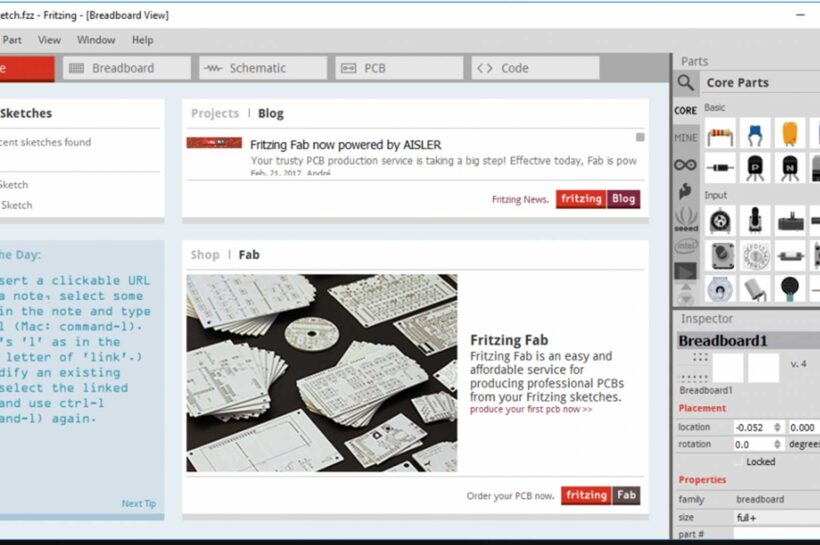Toggle the Locked checkbox in Inspector
Screen dimensions: 820x545
[740, 462]
